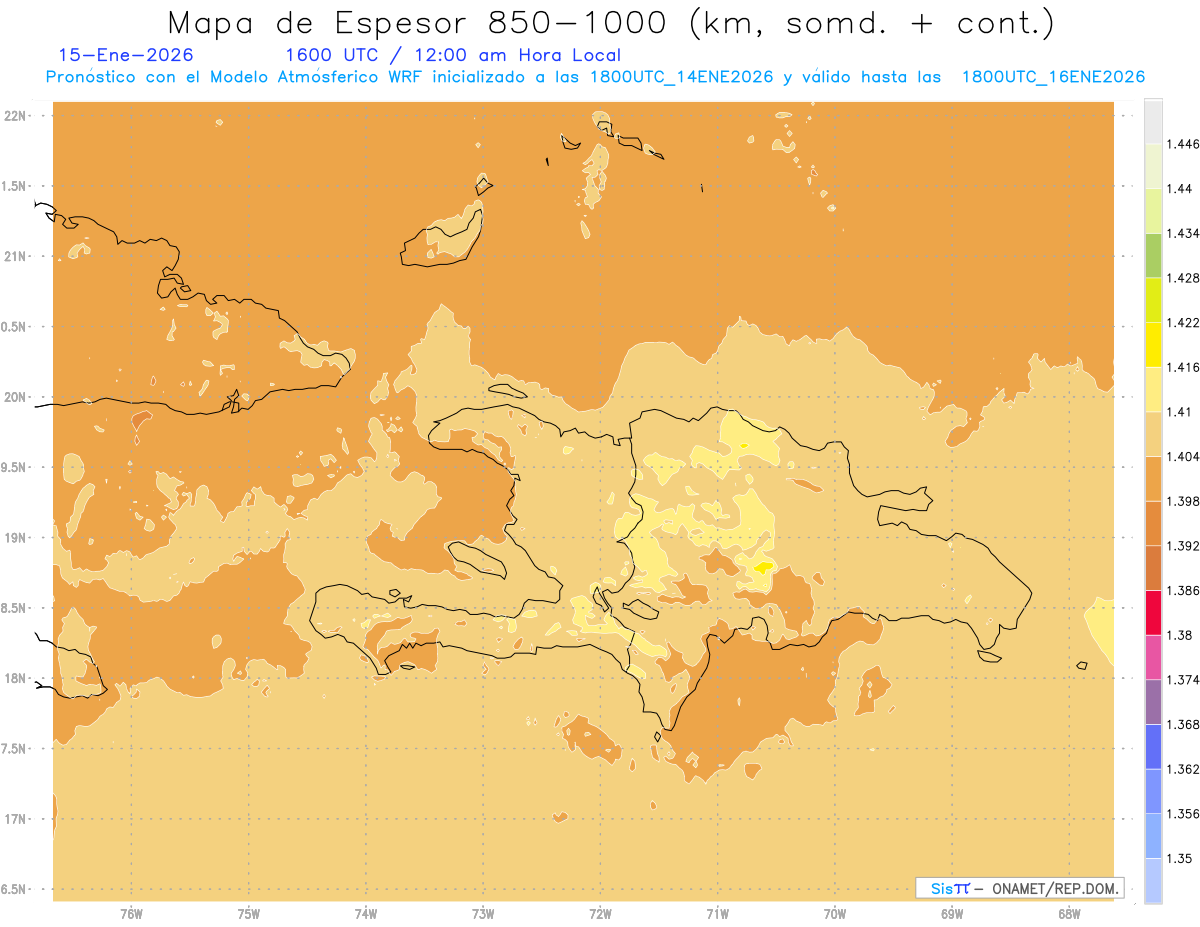Image resolution: width=1200 pixels, height=927 pixels.
Task: Click the 73W longitude label
Action: [x=483, y=913]
